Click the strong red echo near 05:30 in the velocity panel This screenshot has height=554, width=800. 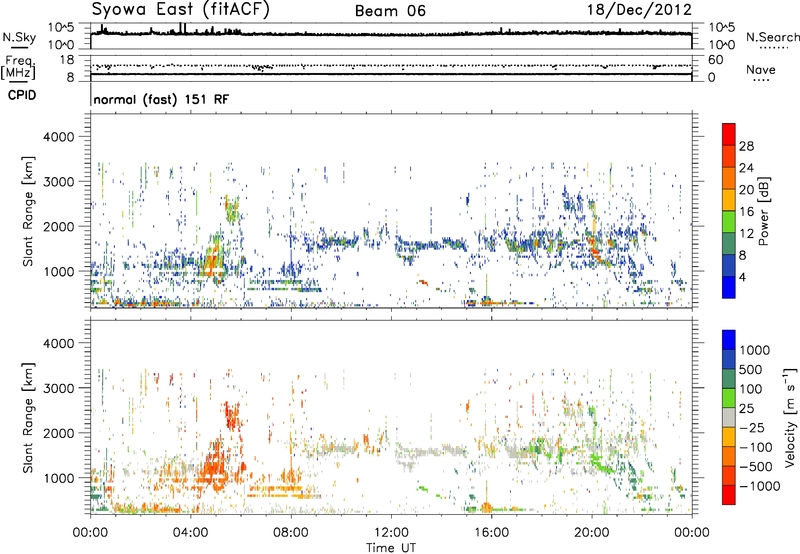point(233,415)
